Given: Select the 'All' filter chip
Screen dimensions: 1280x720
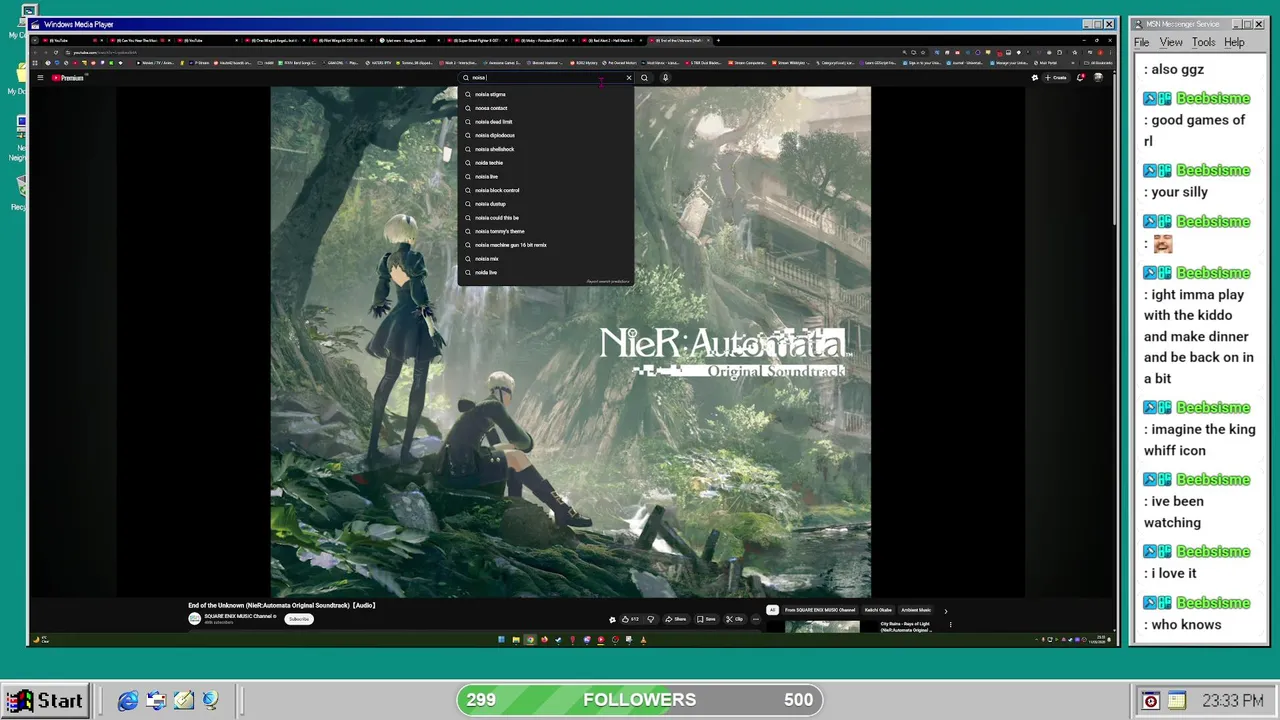Looking at the screenshot, I should point(772,610).
